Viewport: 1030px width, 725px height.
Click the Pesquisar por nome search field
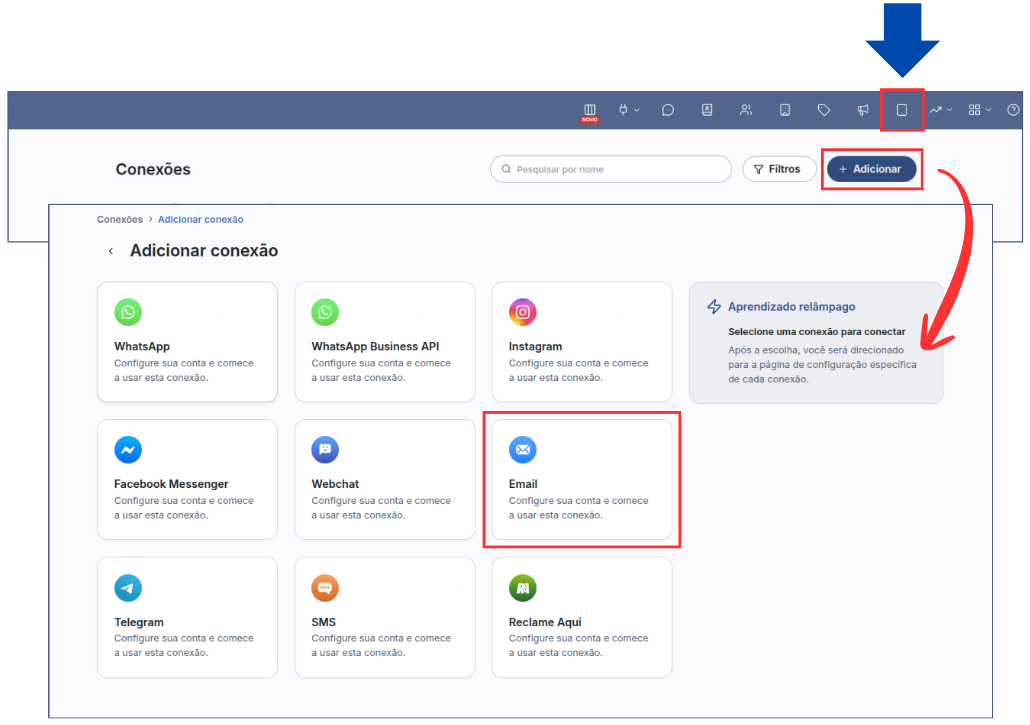tap(611, 169)
